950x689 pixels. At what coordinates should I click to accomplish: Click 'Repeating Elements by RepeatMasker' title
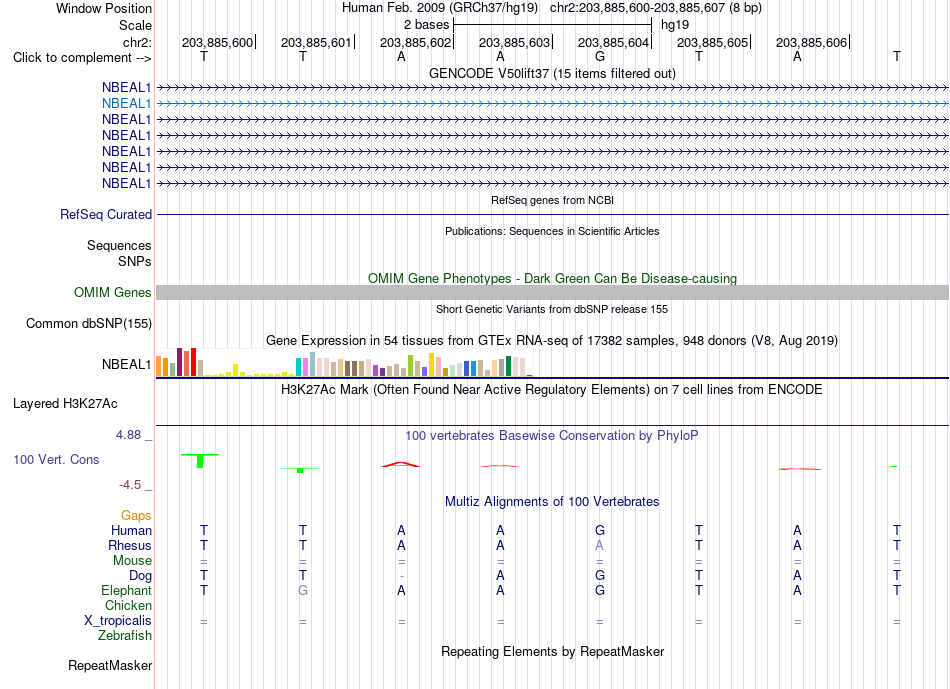[x=553, y=651]
